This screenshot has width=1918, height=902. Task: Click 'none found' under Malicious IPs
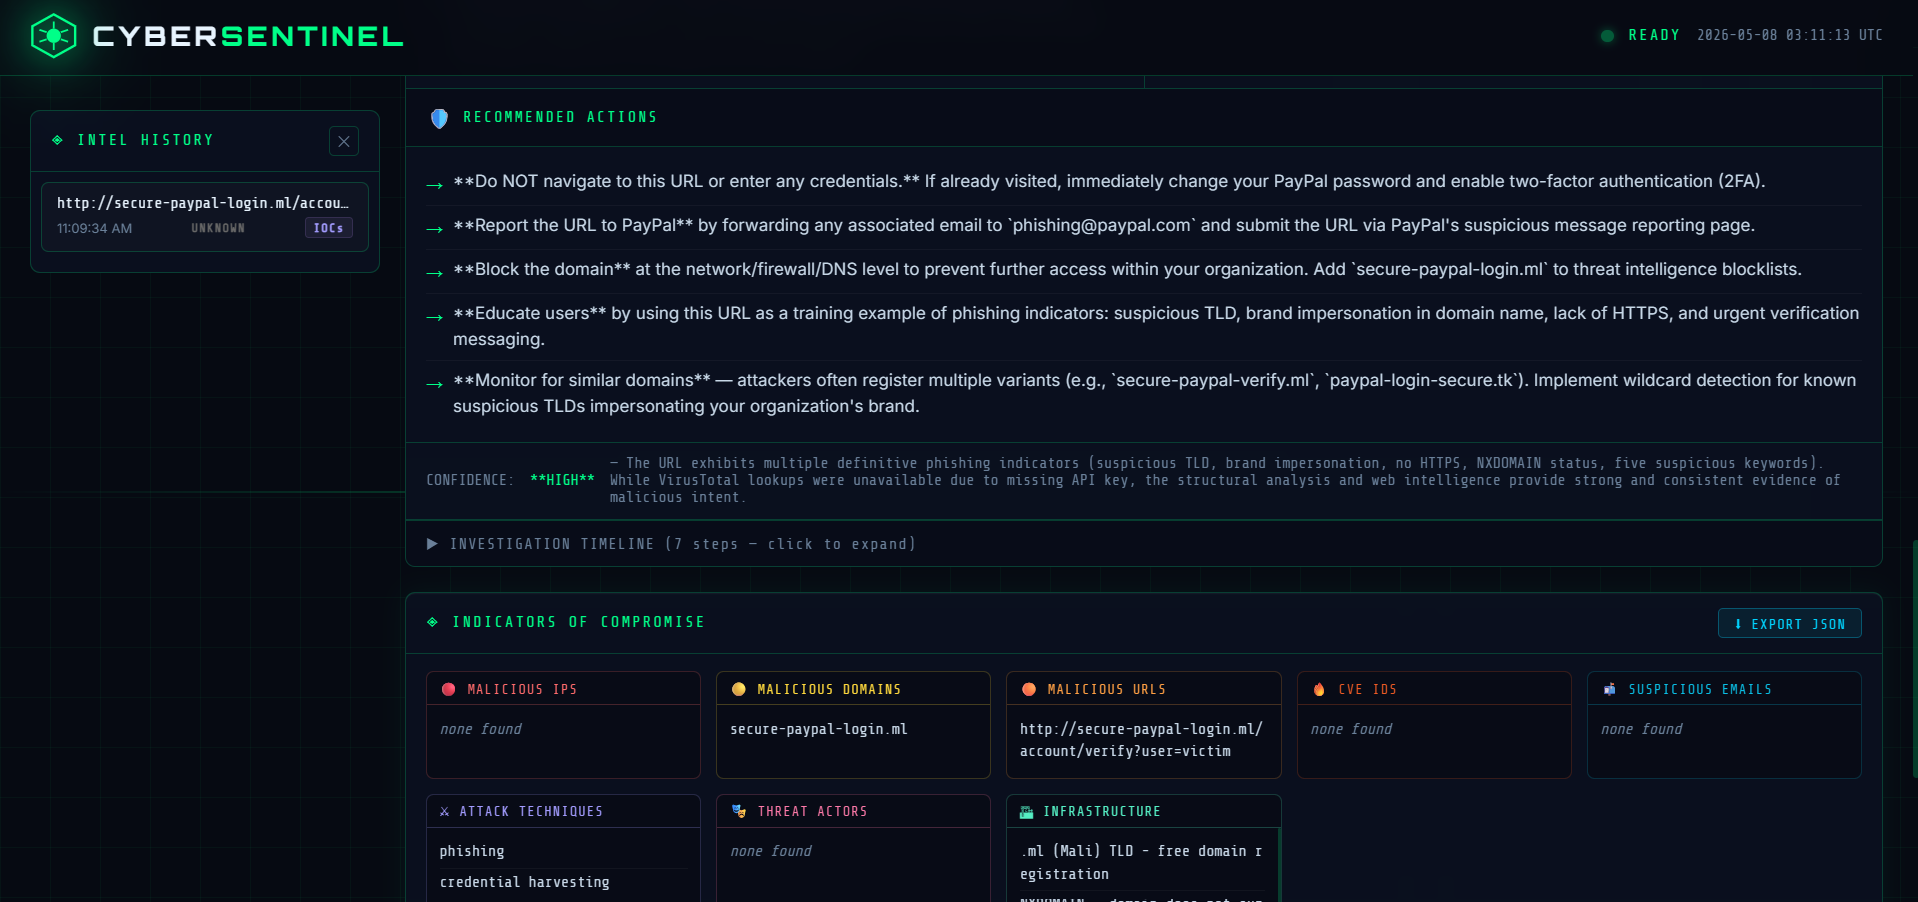pyautogui.click(x=481, y=729)
